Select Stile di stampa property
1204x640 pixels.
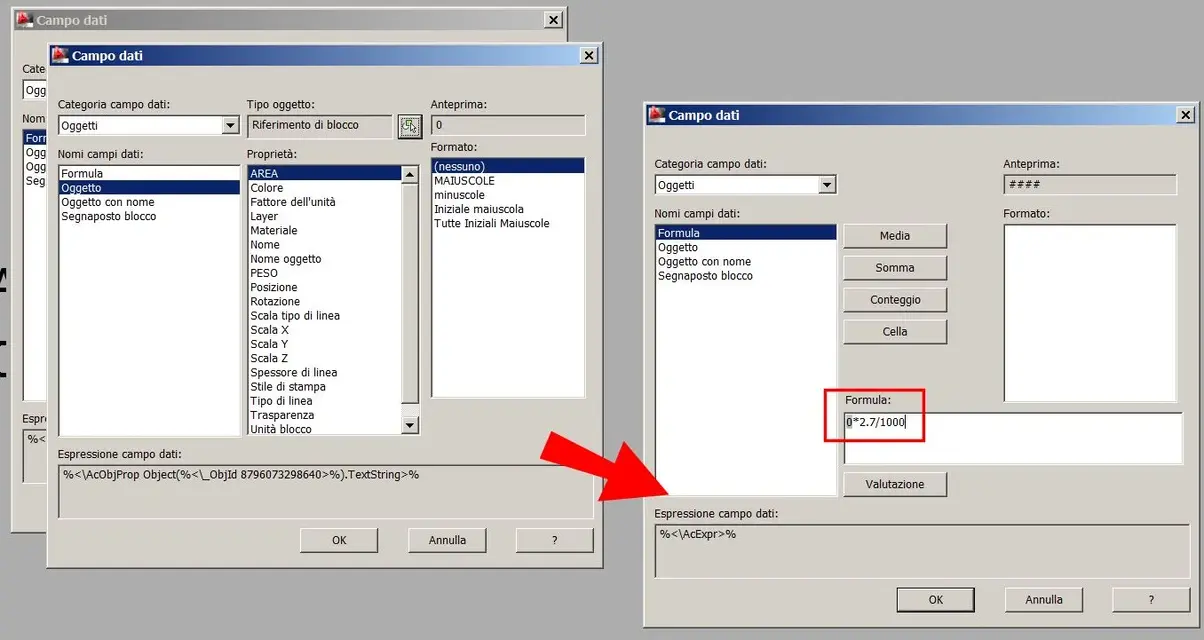pos(324,386)
